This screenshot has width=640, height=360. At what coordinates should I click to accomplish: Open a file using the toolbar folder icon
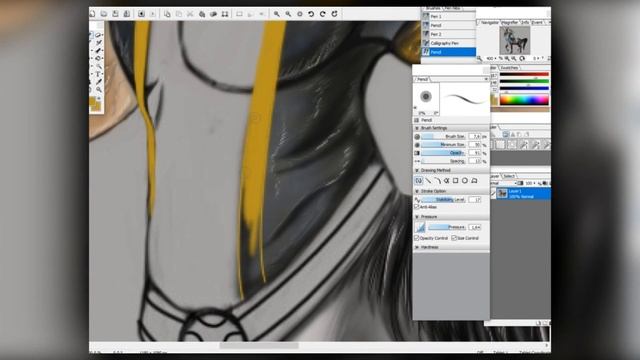(x=104, y=13)
